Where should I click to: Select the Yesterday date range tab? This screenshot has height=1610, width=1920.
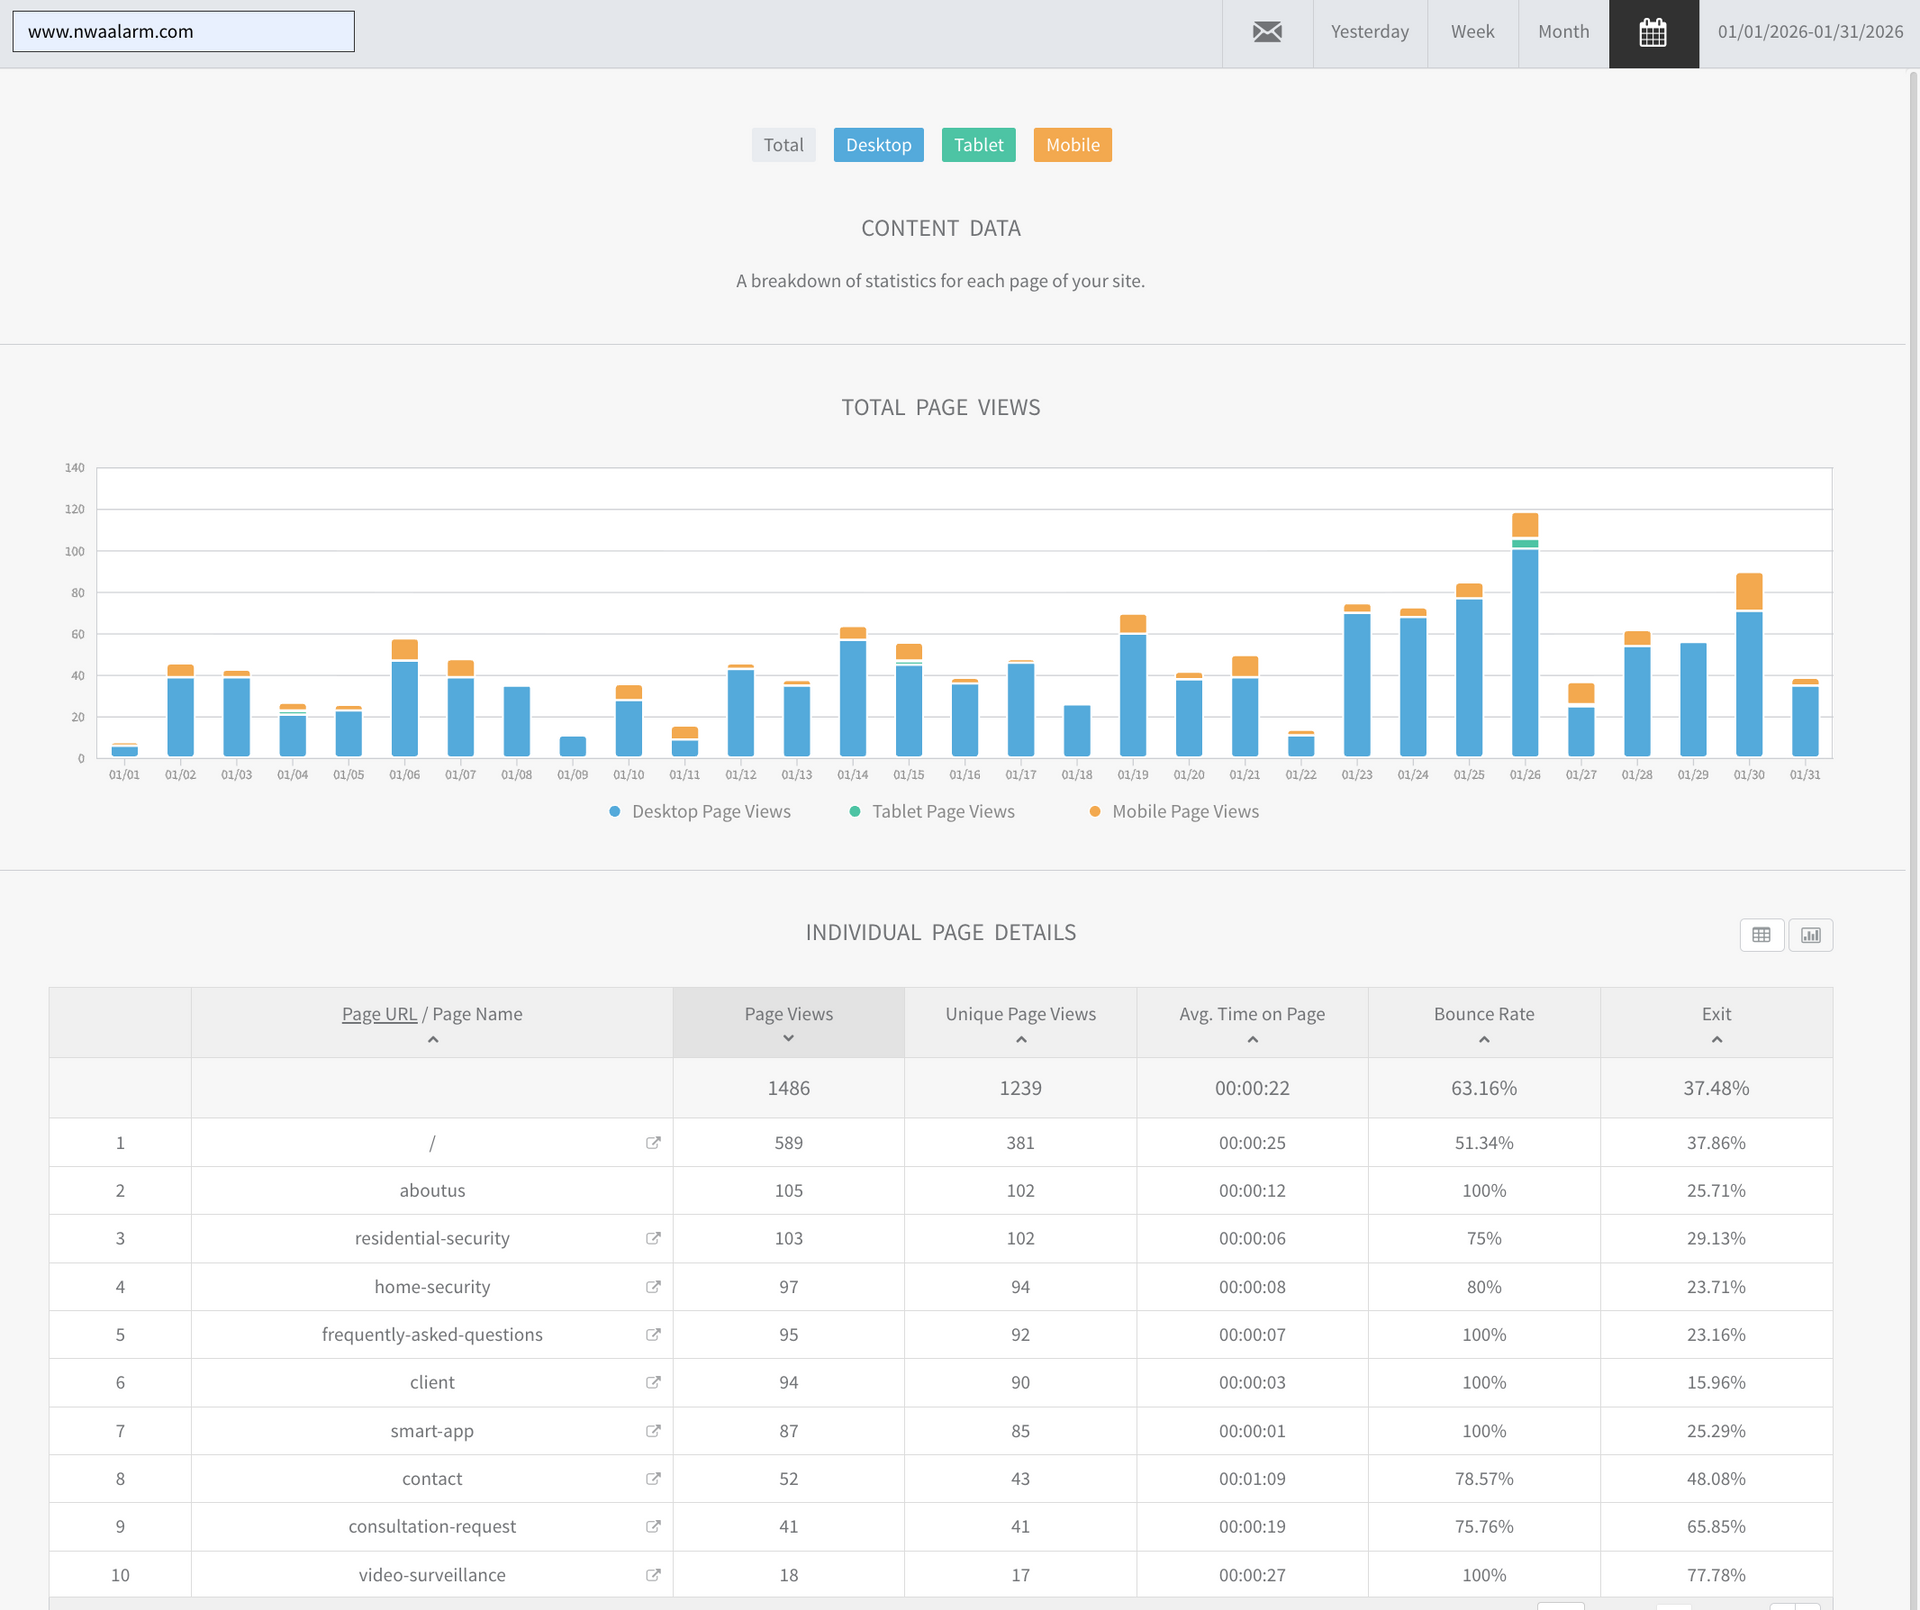point(1369,32)
